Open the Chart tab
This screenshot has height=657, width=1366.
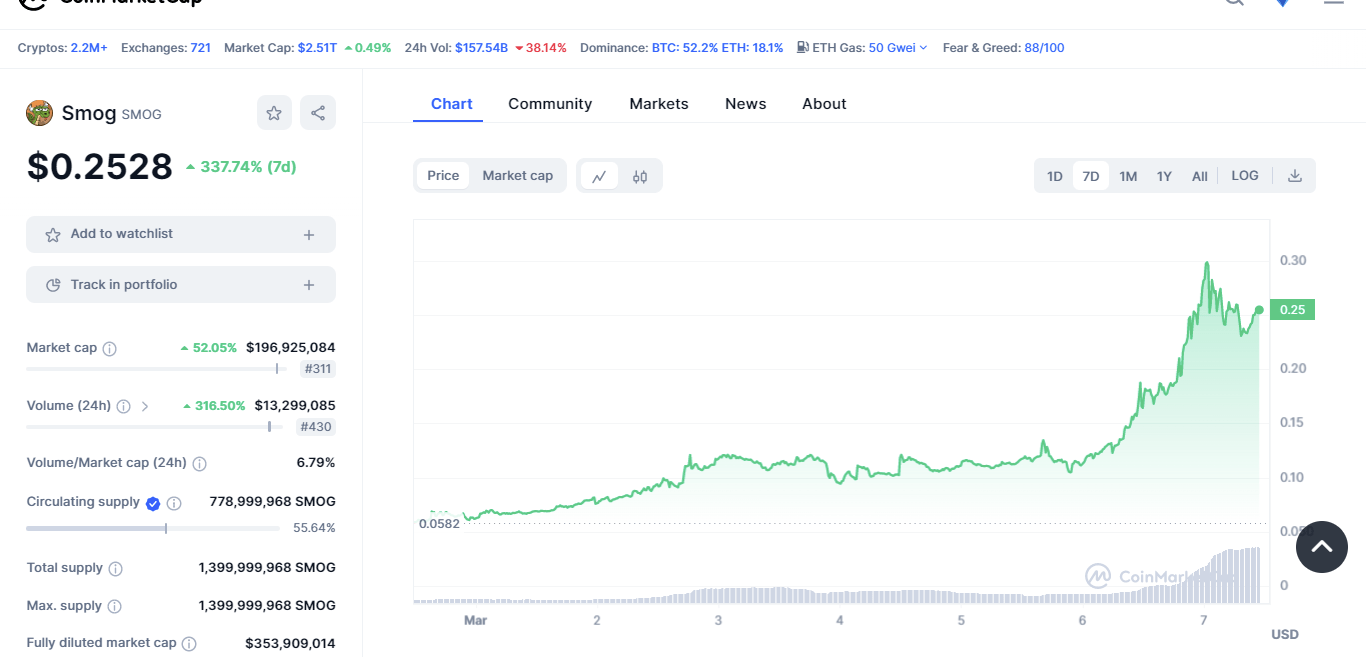(452, 104)
